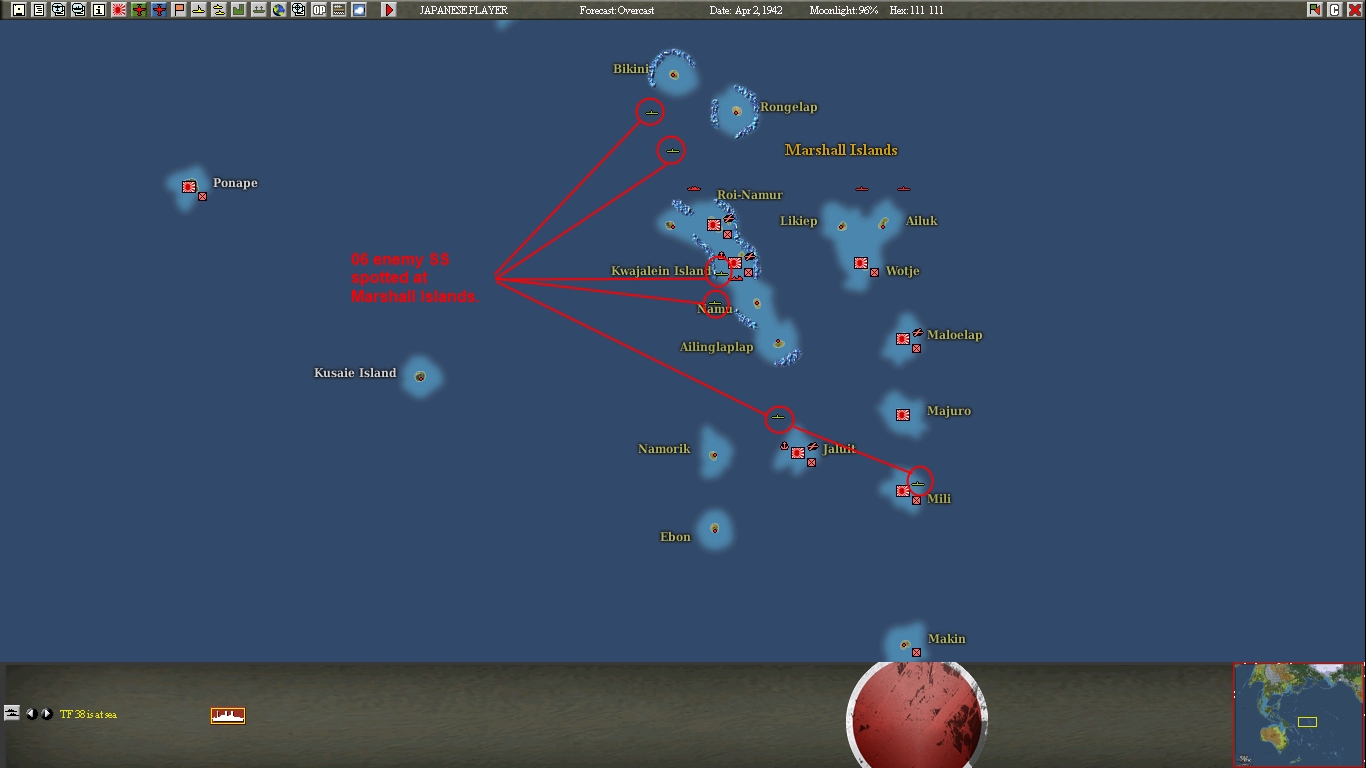
Task: Click the 'Ailuk' map label
Action: point(921,221)
